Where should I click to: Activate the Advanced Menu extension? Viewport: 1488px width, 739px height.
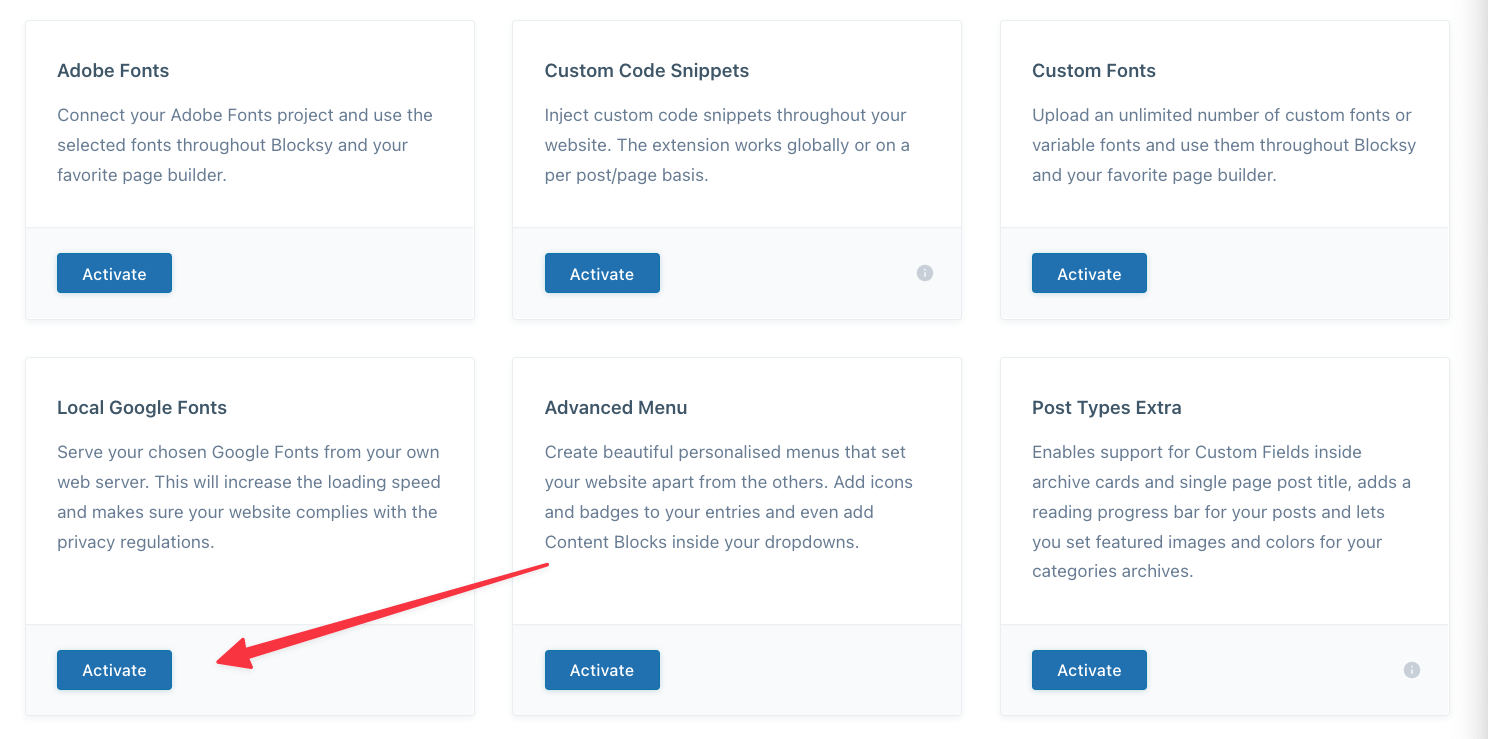coord(602,670)
